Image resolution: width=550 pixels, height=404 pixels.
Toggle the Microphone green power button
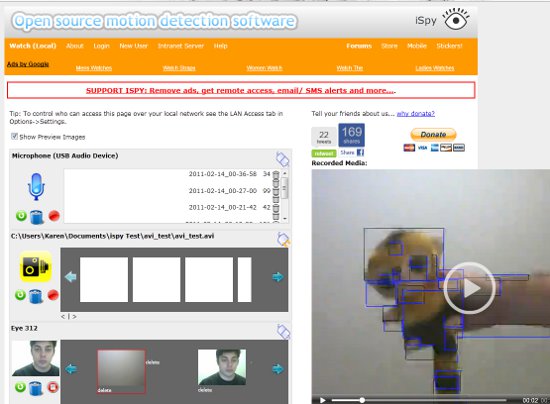pyautogui.click(x=21, y=216)
